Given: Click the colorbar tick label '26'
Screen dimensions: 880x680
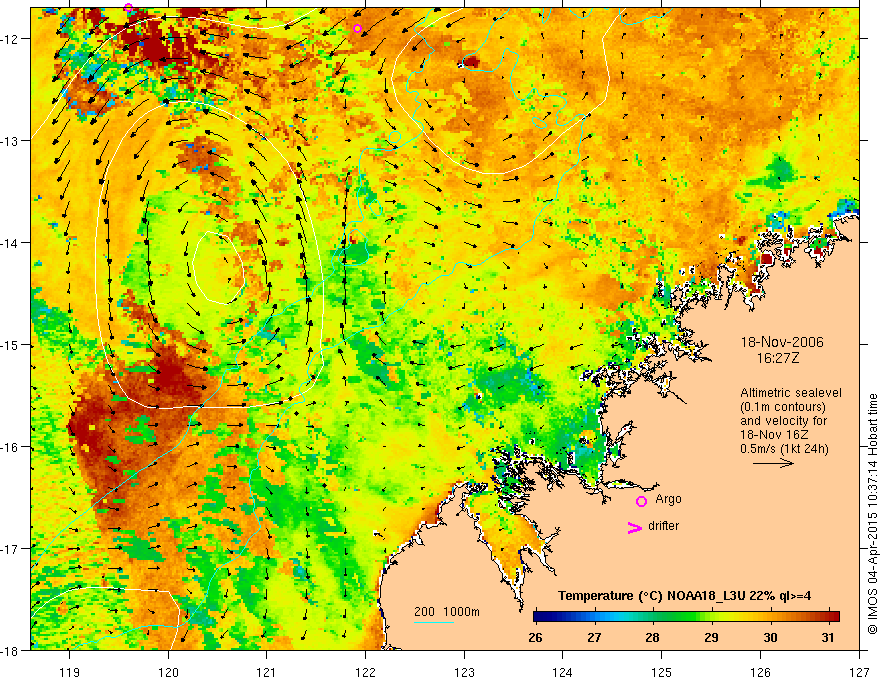Looking at the screenshot, I should click(535, 637).
